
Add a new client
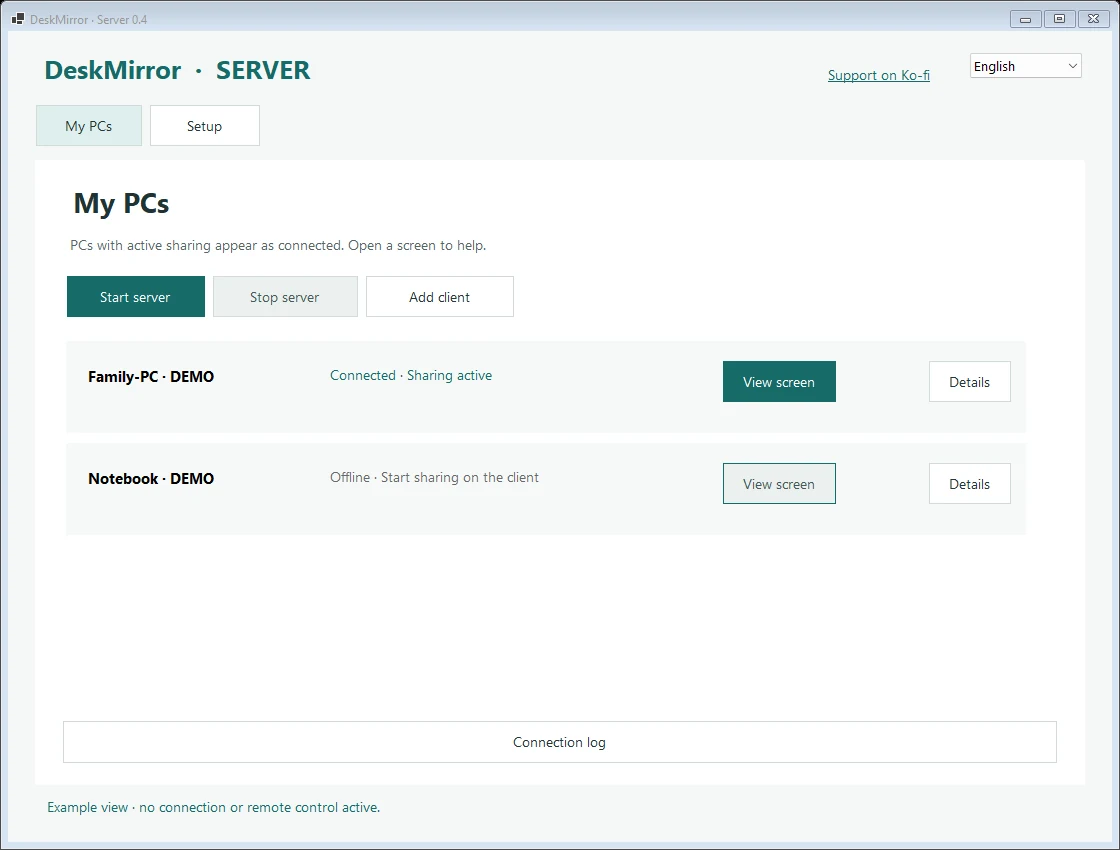pyautogui.click(x=439, y=296)
